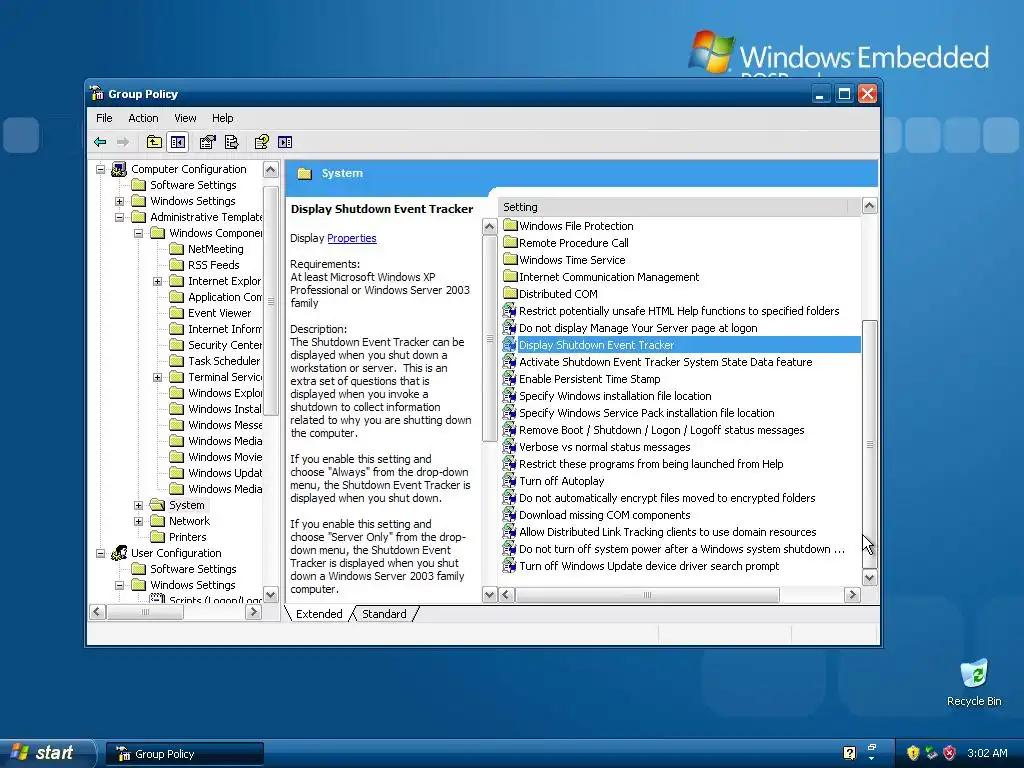Open the File menu
Screen dimensions: 1024x768
pos(104,118)
